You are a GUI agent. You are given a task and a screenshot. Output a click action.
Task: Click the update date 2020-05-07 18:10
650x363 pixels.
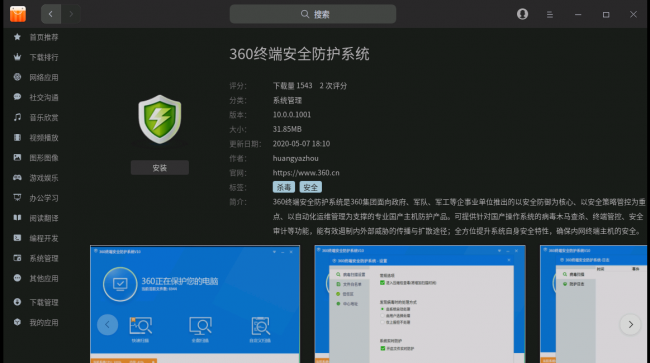(x=301, y=144)
